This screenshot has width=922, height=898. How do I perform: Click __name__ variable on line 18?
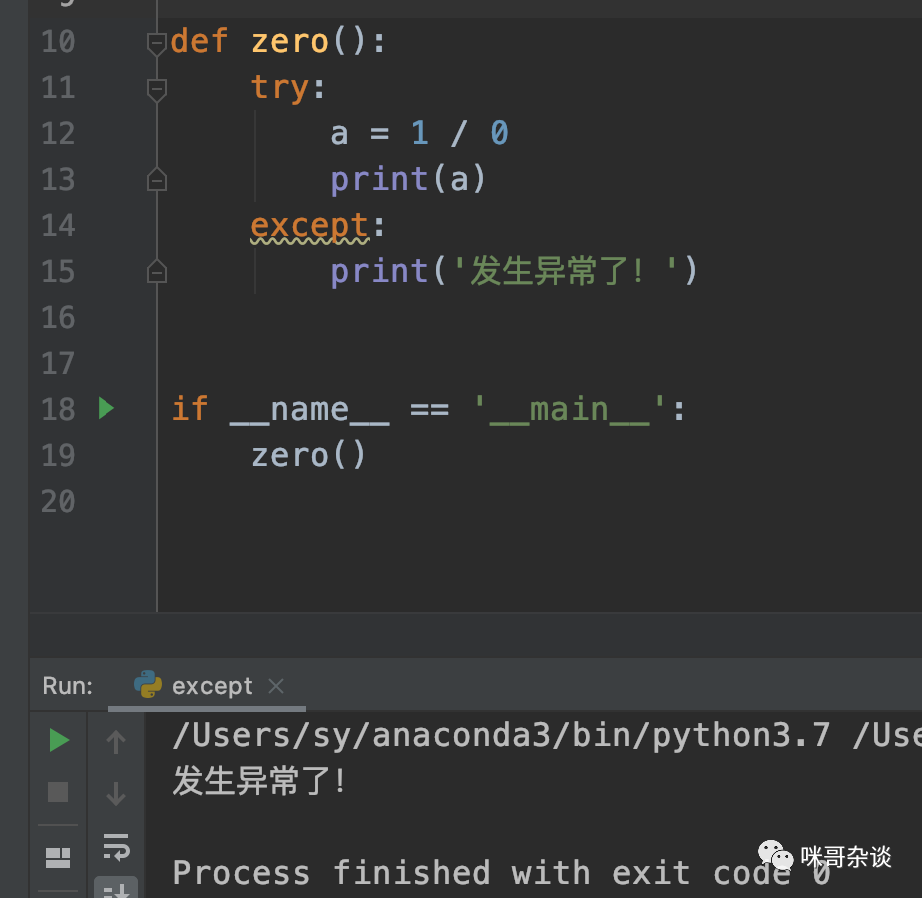309,410
